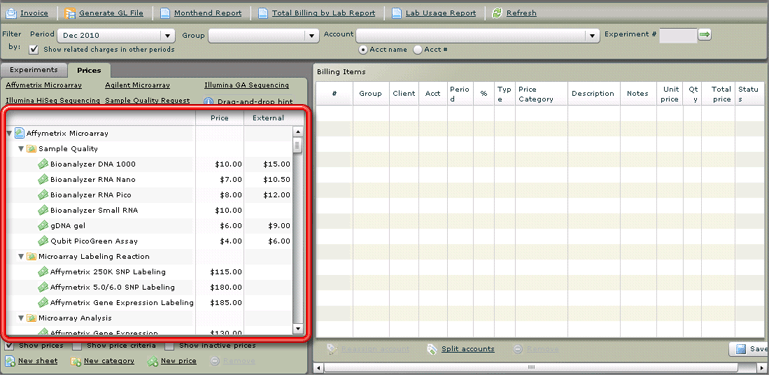769x375 pixels.
Task: Click the Split accounts link
Action: [x=468, y=349]
